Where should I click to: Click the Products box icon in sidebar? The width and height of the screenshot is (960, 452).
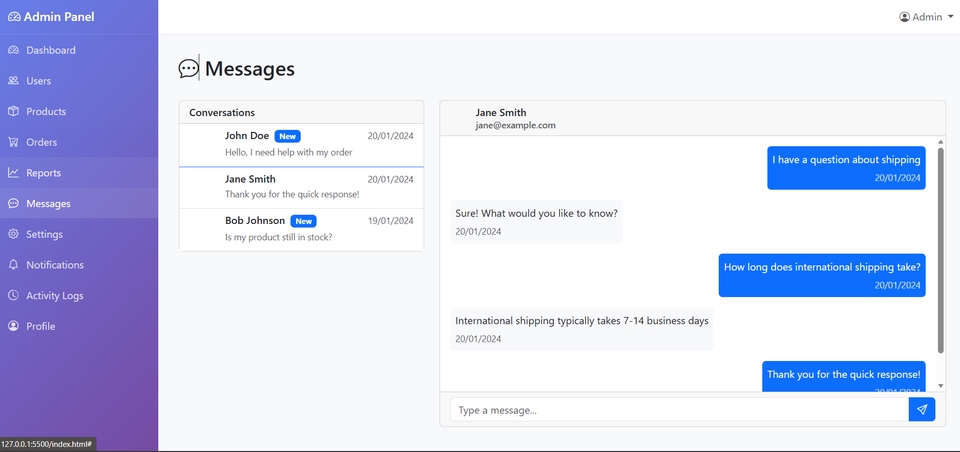[14, 112]
